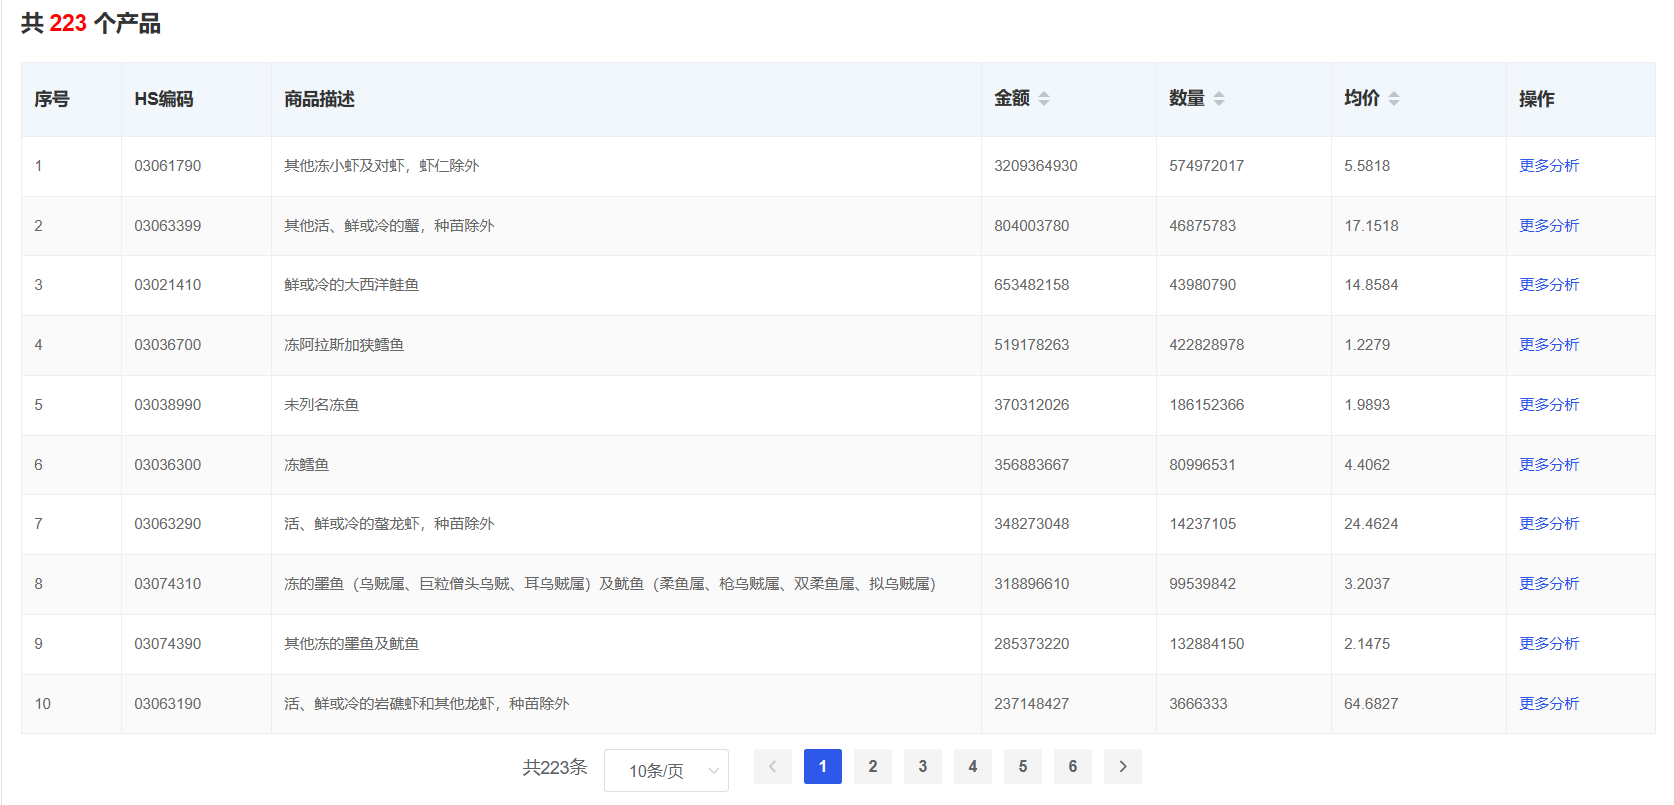Click amount value 3209364930
1674x805 pixels.
point(1036,166)
